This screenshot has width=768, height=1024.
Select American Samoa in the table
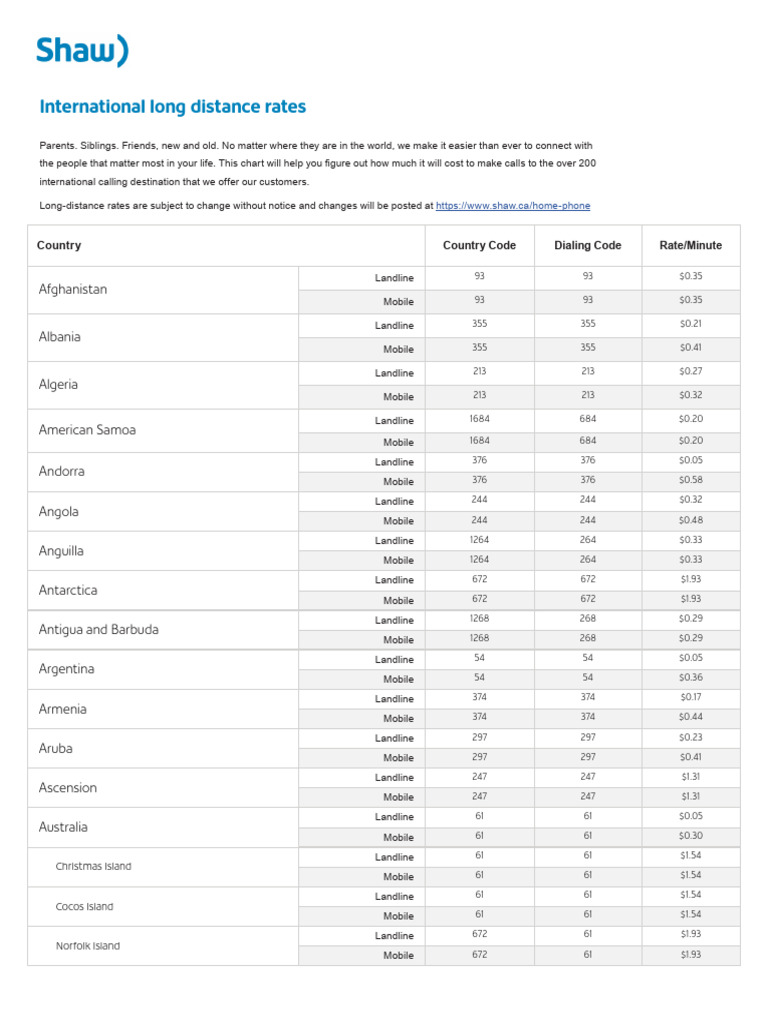[x=87, y=430]
